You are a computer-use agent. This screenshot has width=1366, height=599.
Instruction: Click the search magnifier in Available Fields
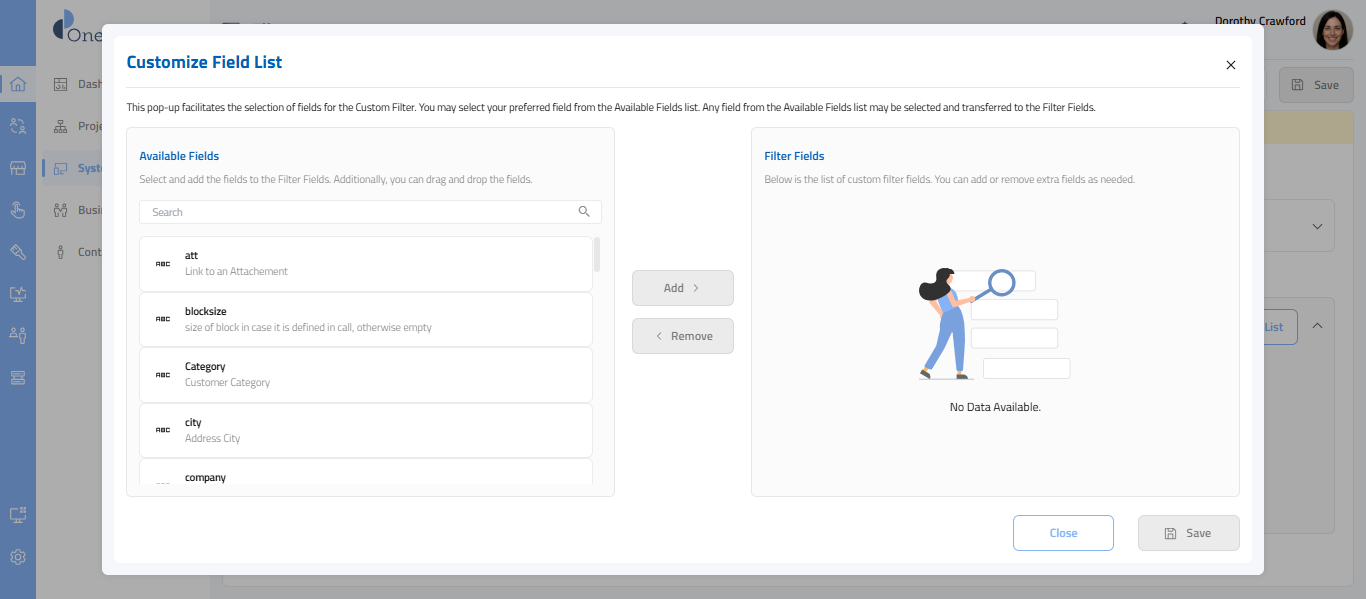(584, 212)
